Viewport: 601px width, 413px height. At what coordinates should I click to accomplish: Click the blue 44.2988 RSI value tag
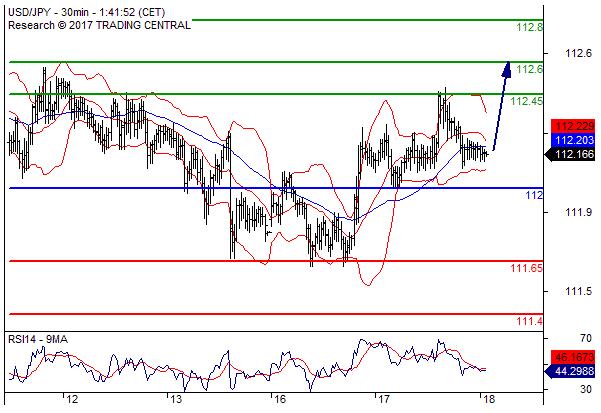(570, 371)
